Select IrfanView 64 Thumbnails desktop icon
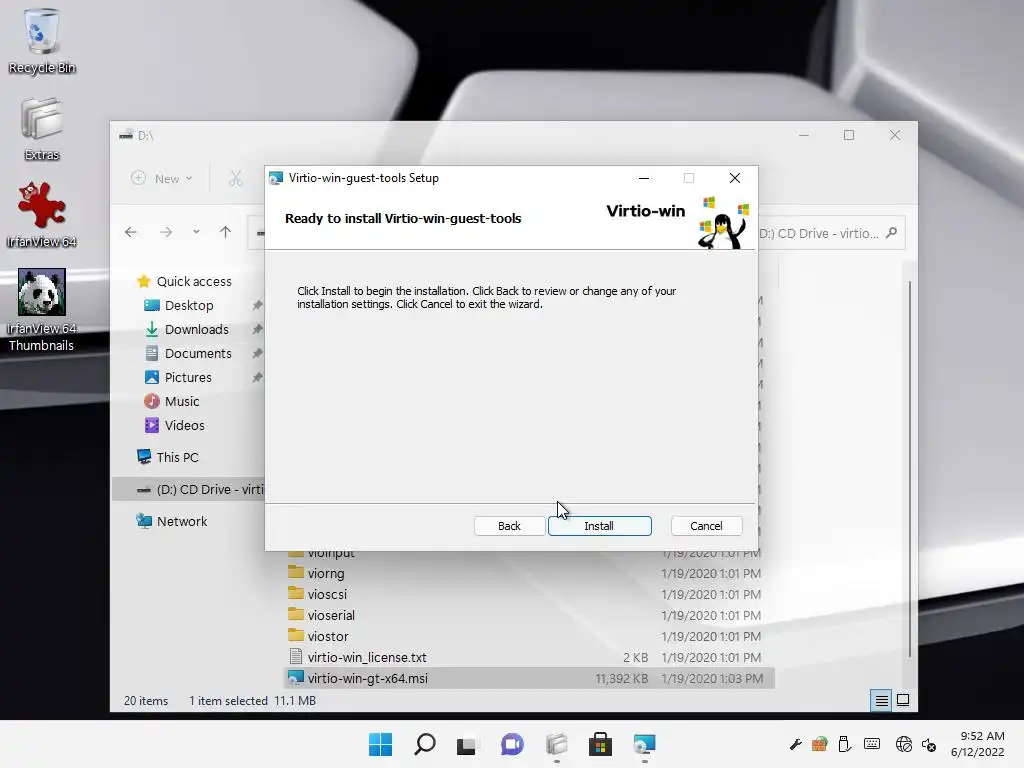Image resolution: width=1024 pixels, height=768 pixels. point(42,310)
